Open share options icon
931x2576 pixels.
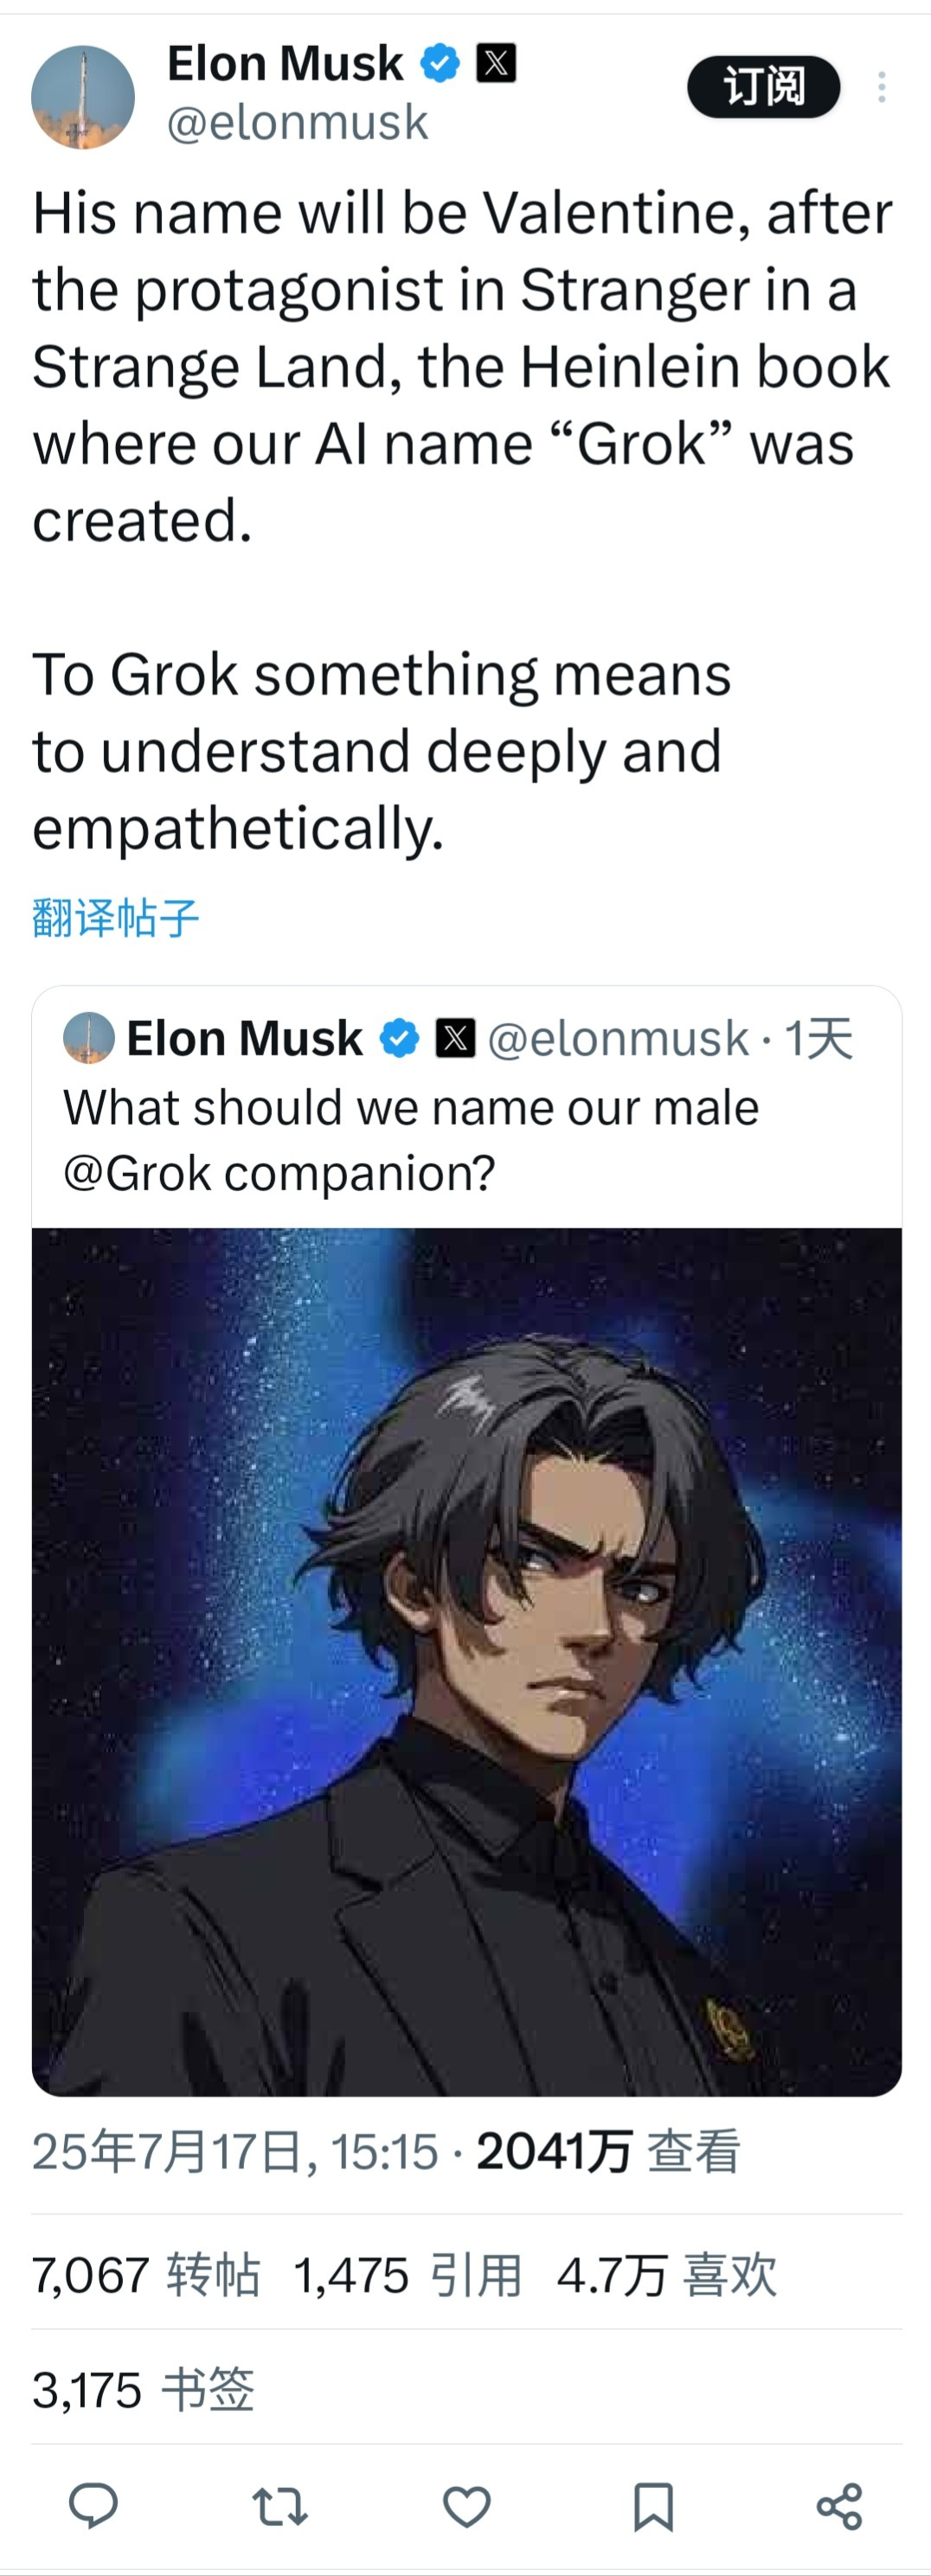coord(839,2506)
